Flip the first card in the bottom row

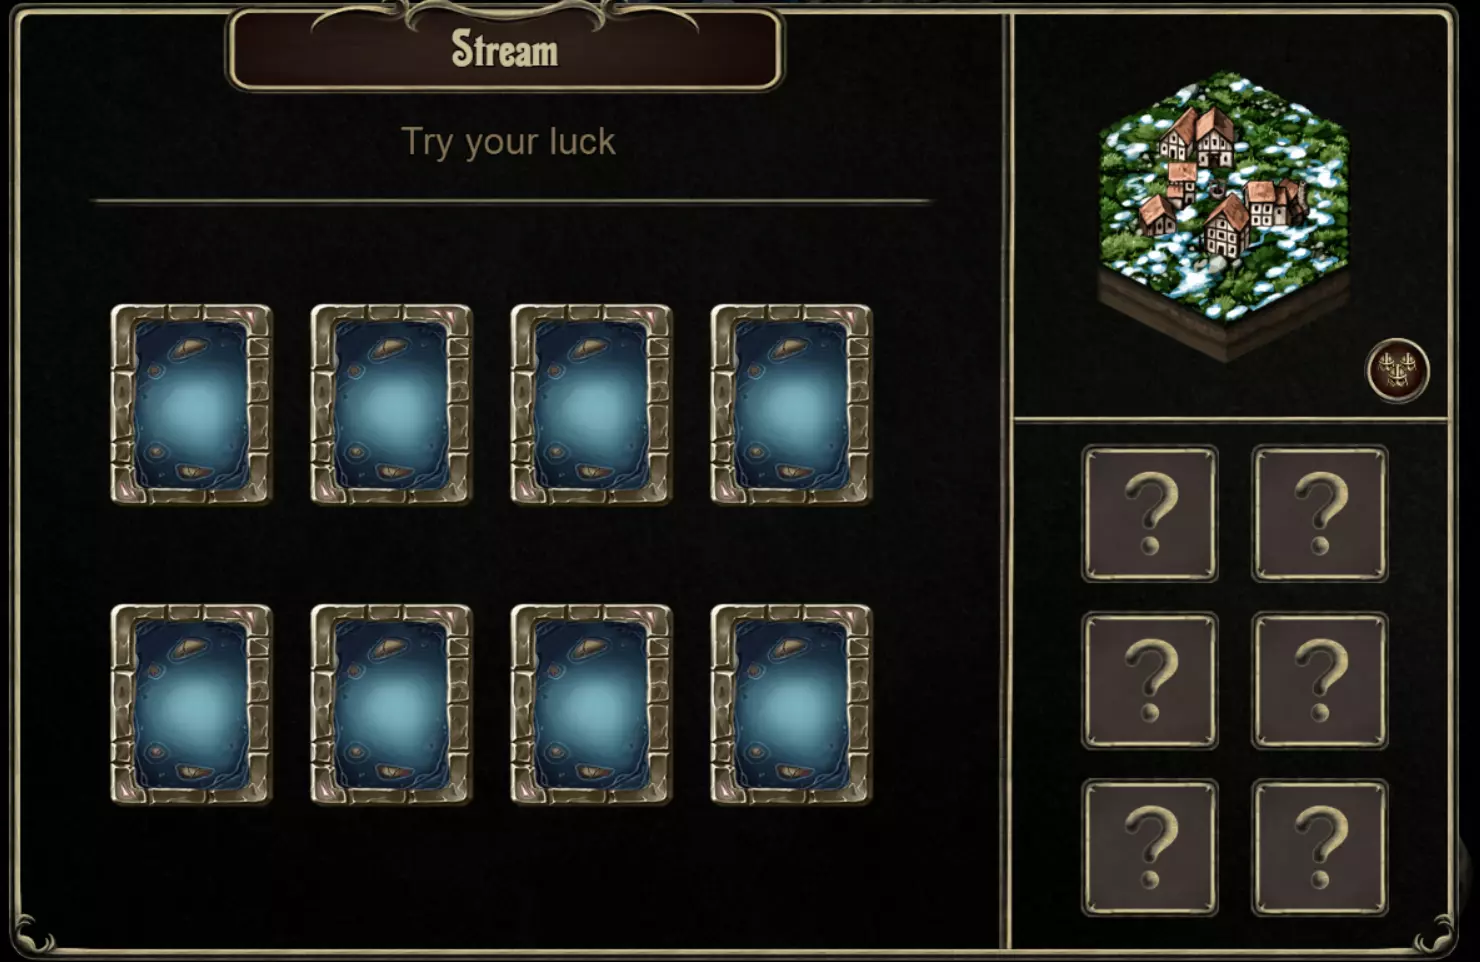click(x=191, y=704)
